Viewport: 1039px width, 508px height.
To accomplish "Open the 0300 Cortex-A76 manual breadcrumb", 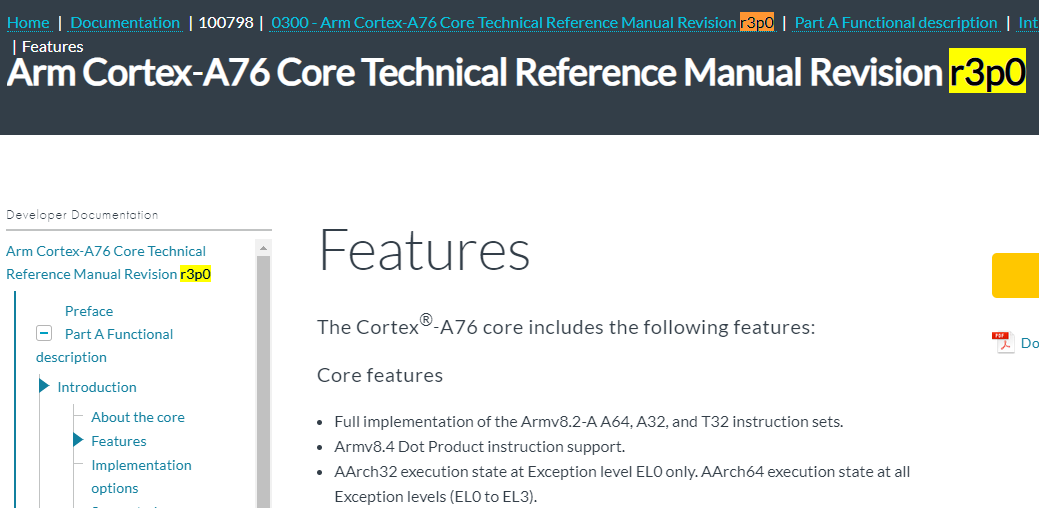I will (523, 23).
